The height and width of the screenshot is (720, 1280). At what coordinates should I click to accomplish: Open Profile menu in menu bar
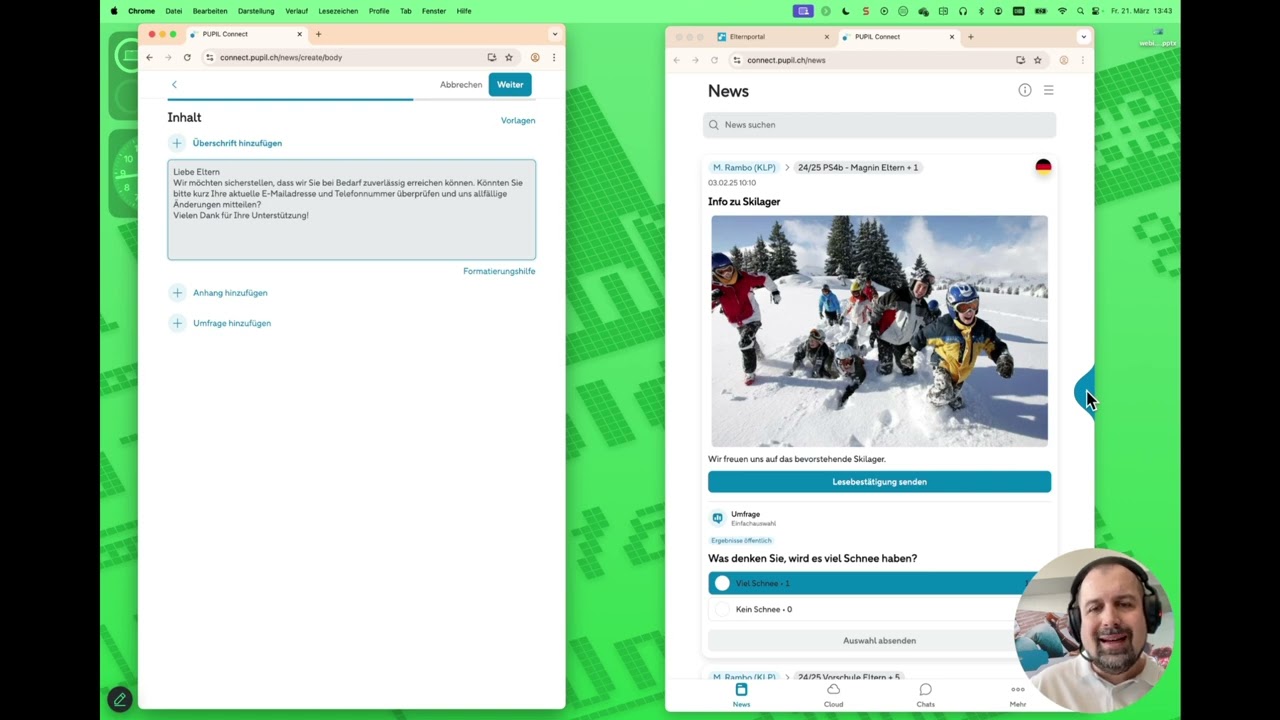379,11
